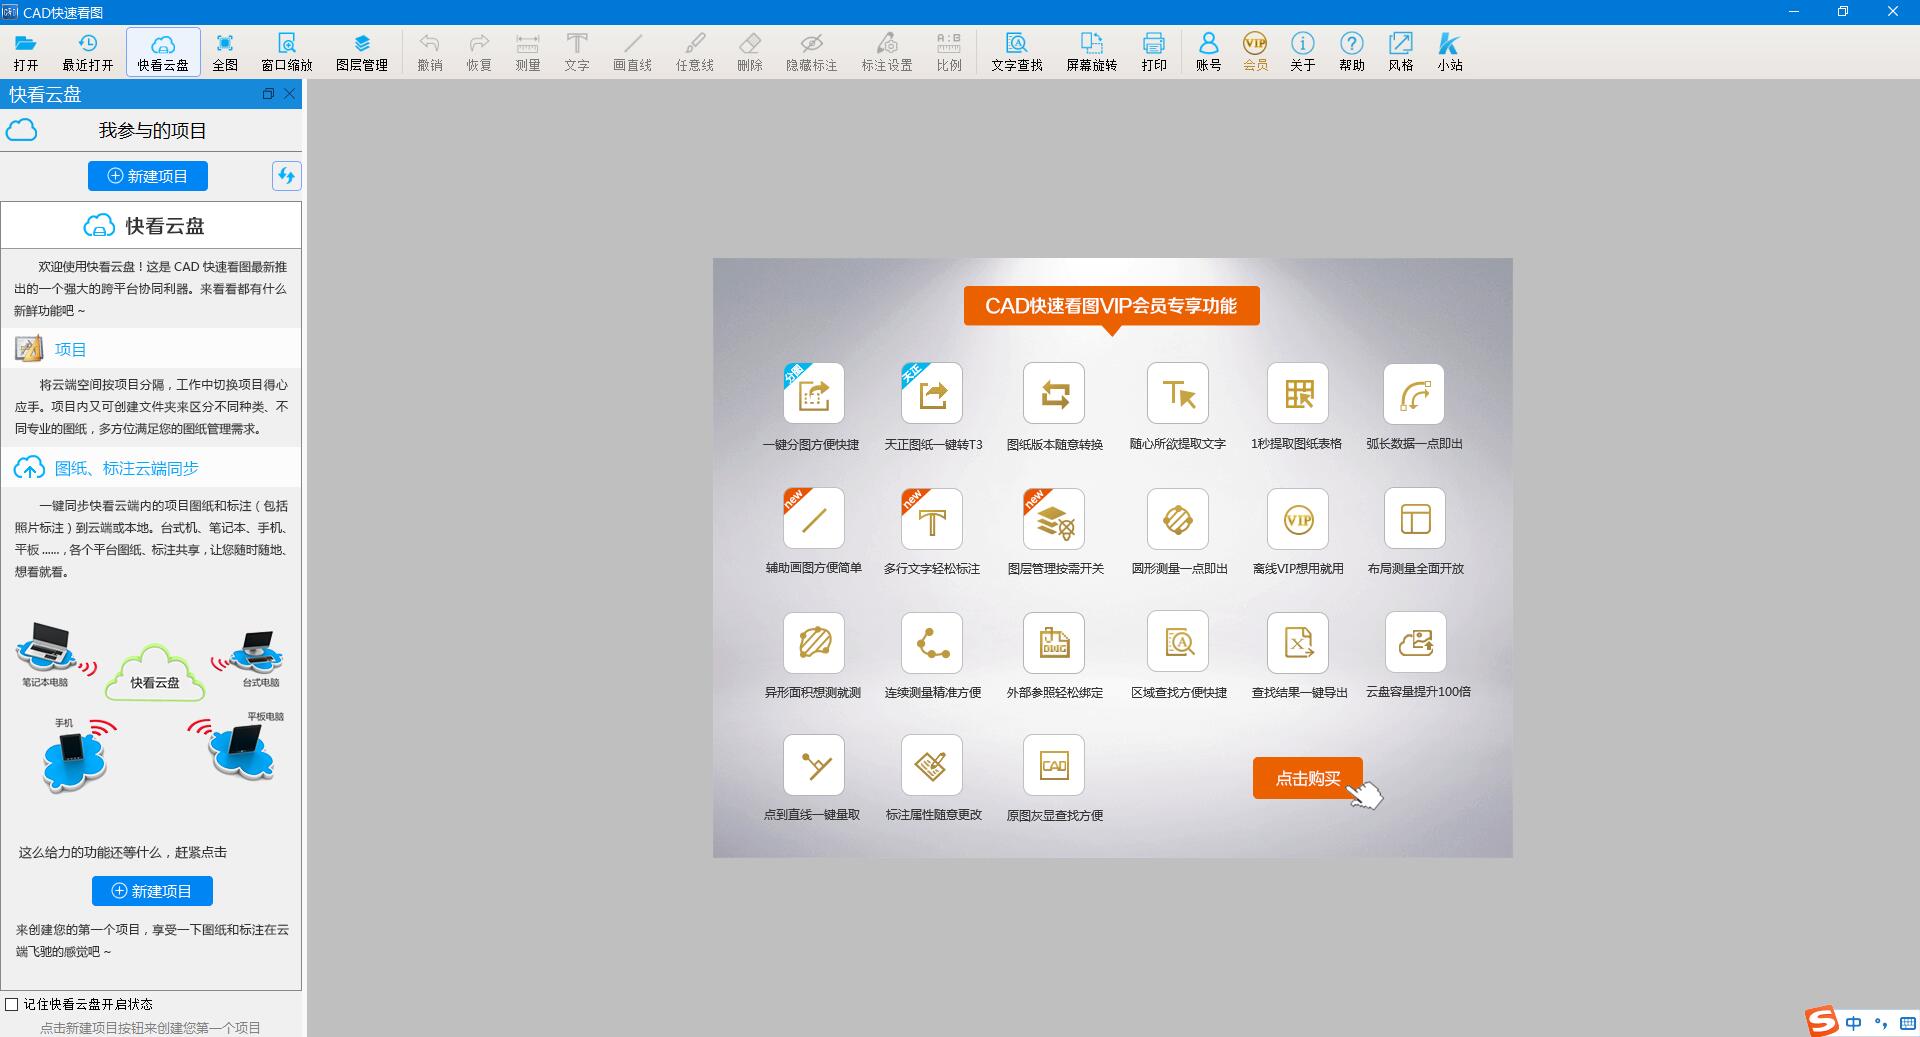Check 记住快看云盘开启状态 checkbox

click(x=12, y=1004)
